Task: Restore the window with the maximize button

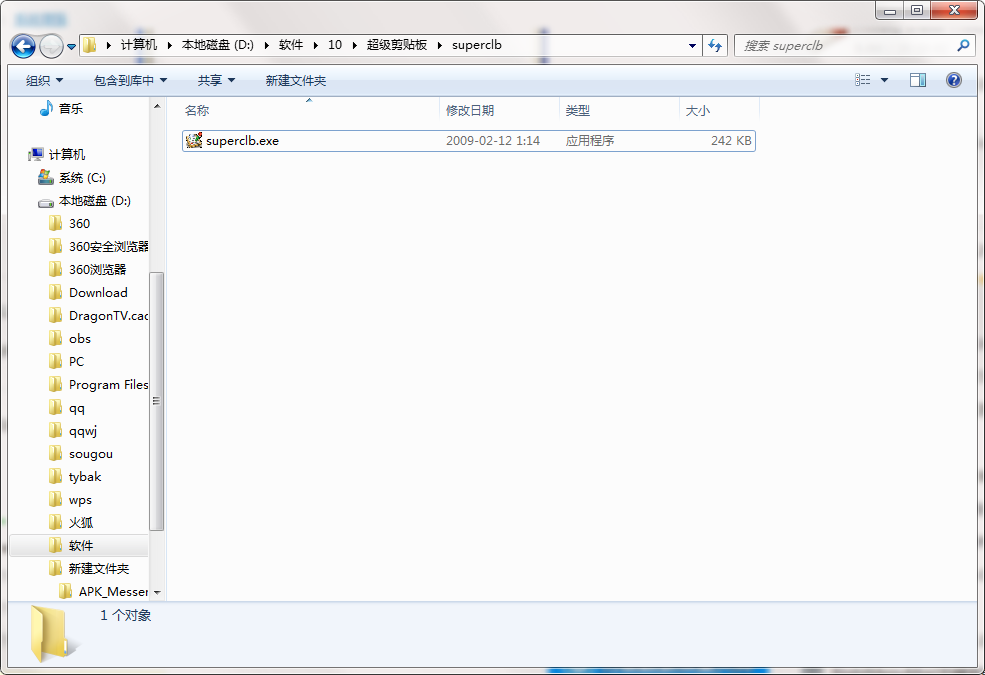Action: tap(917, 9)
